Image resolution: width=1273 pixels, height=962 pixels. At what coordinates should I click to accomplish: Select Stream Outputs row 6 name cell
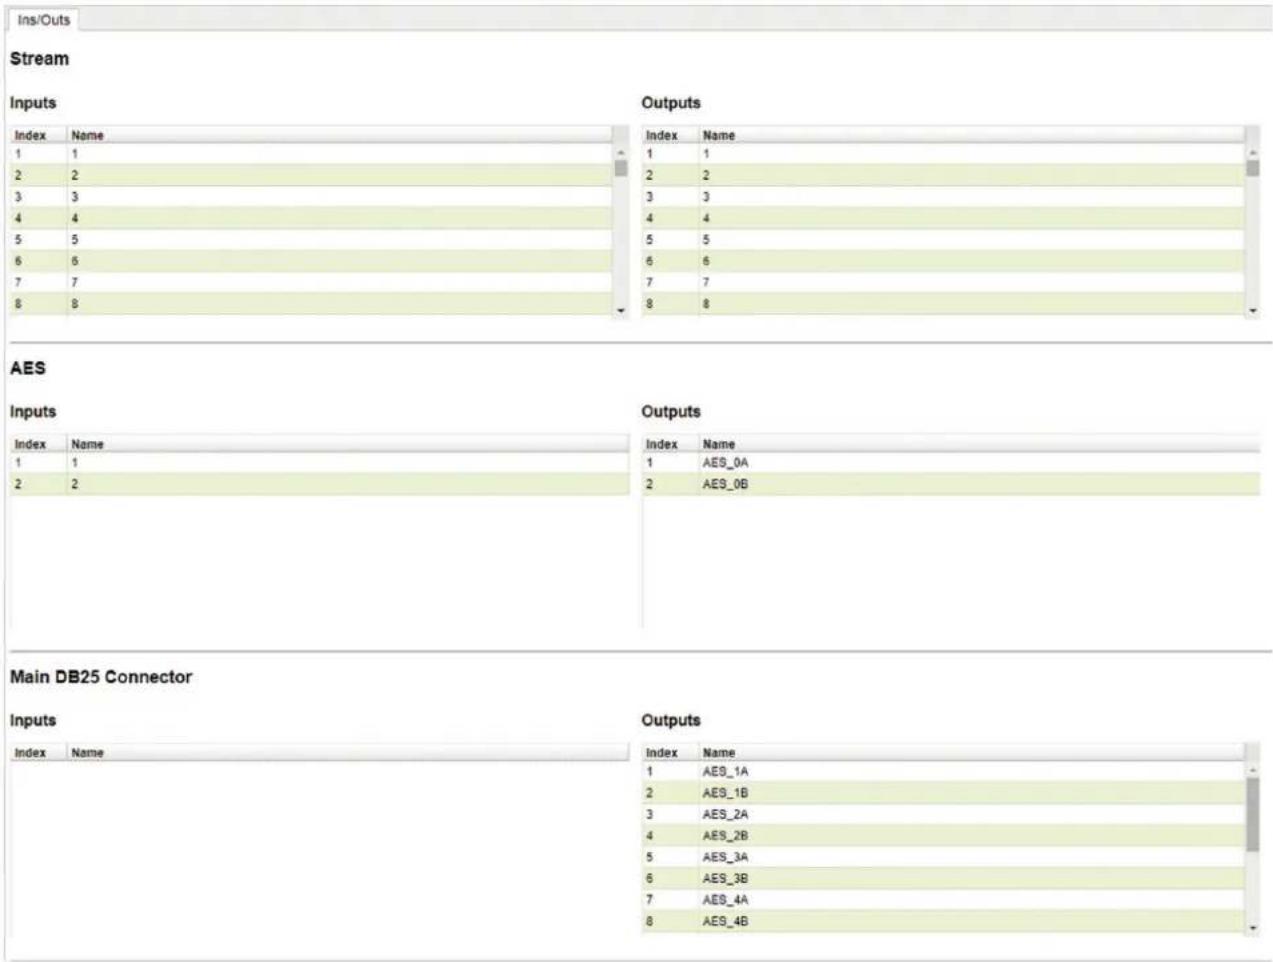click(x=971, y=261)
